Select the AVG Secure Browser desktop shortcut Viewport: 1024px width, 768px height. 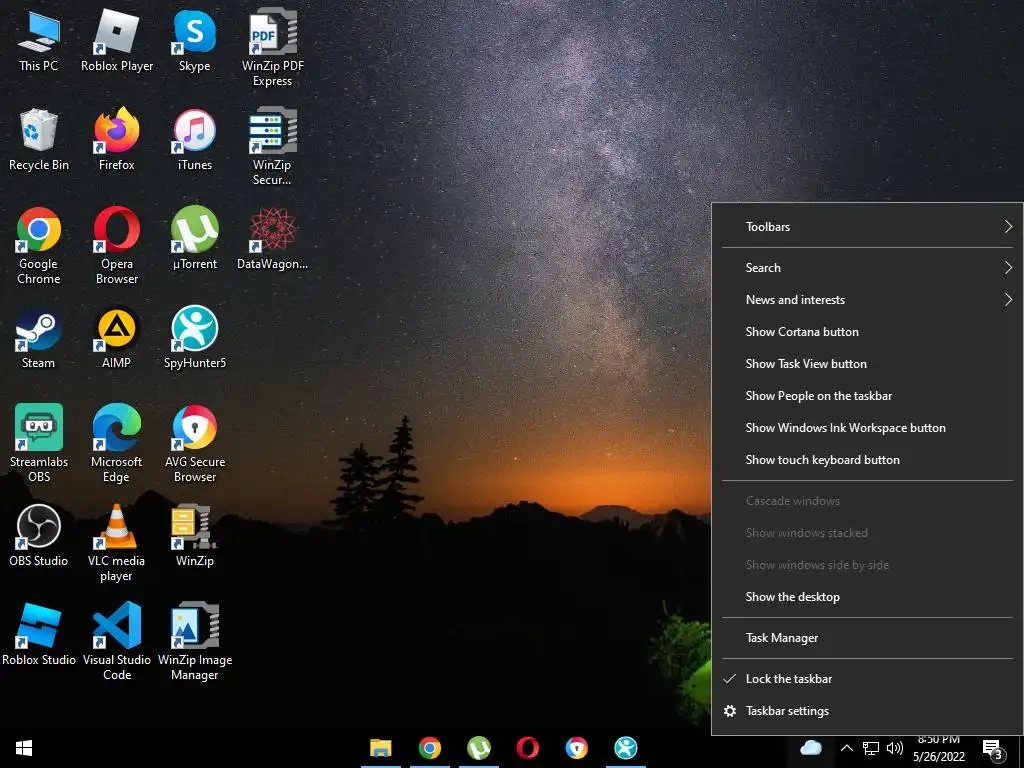point(195,444)
